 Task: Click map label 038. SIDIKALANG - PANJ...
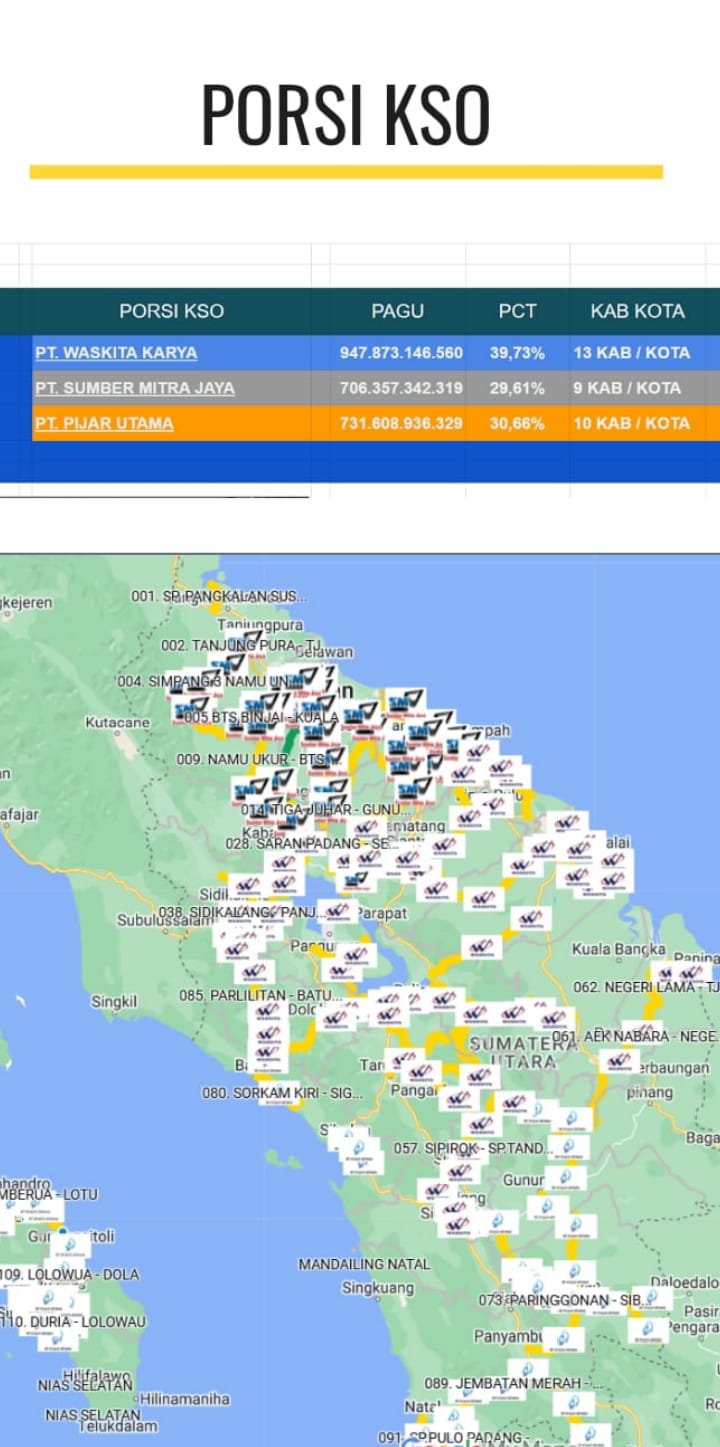point(241,912)
